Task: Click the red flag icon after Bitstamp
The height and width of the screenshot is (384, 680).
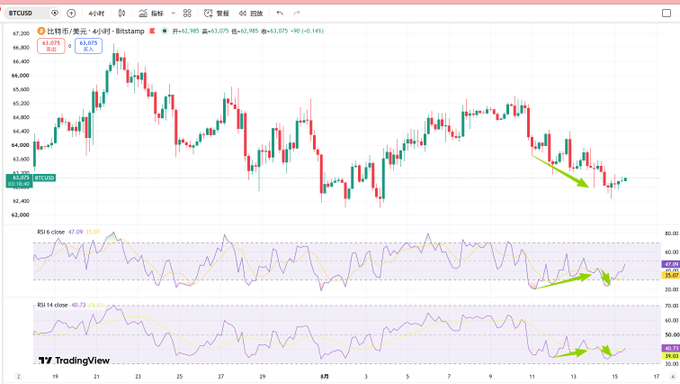Action: click(152, 31)
